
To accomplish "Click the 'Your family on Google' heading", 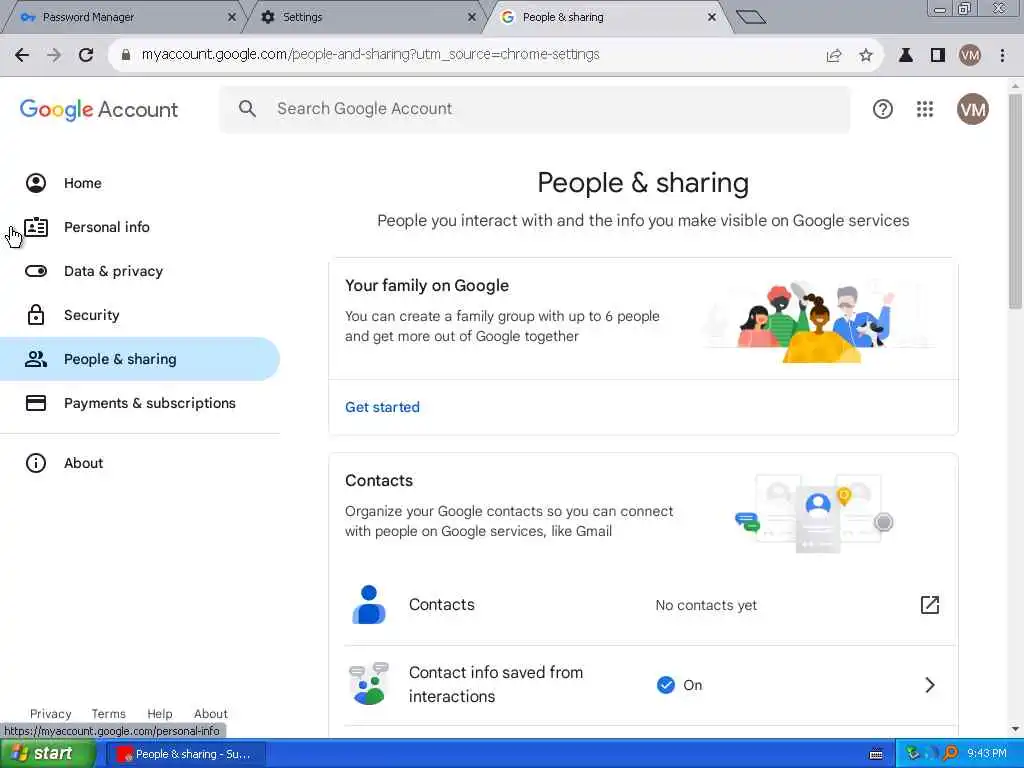I will click(x=426, y=285).
